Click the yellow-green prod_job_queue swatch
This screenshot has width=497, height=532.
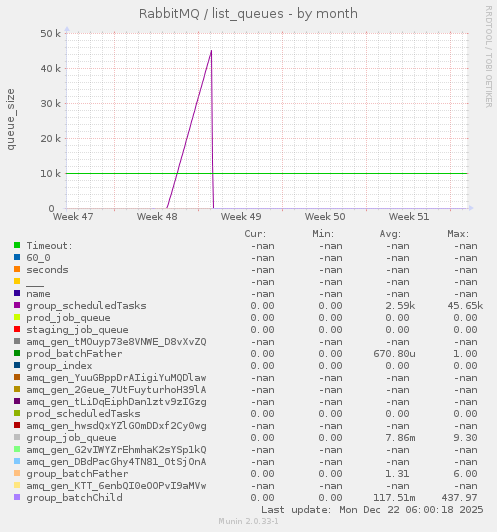pos(17,317)
